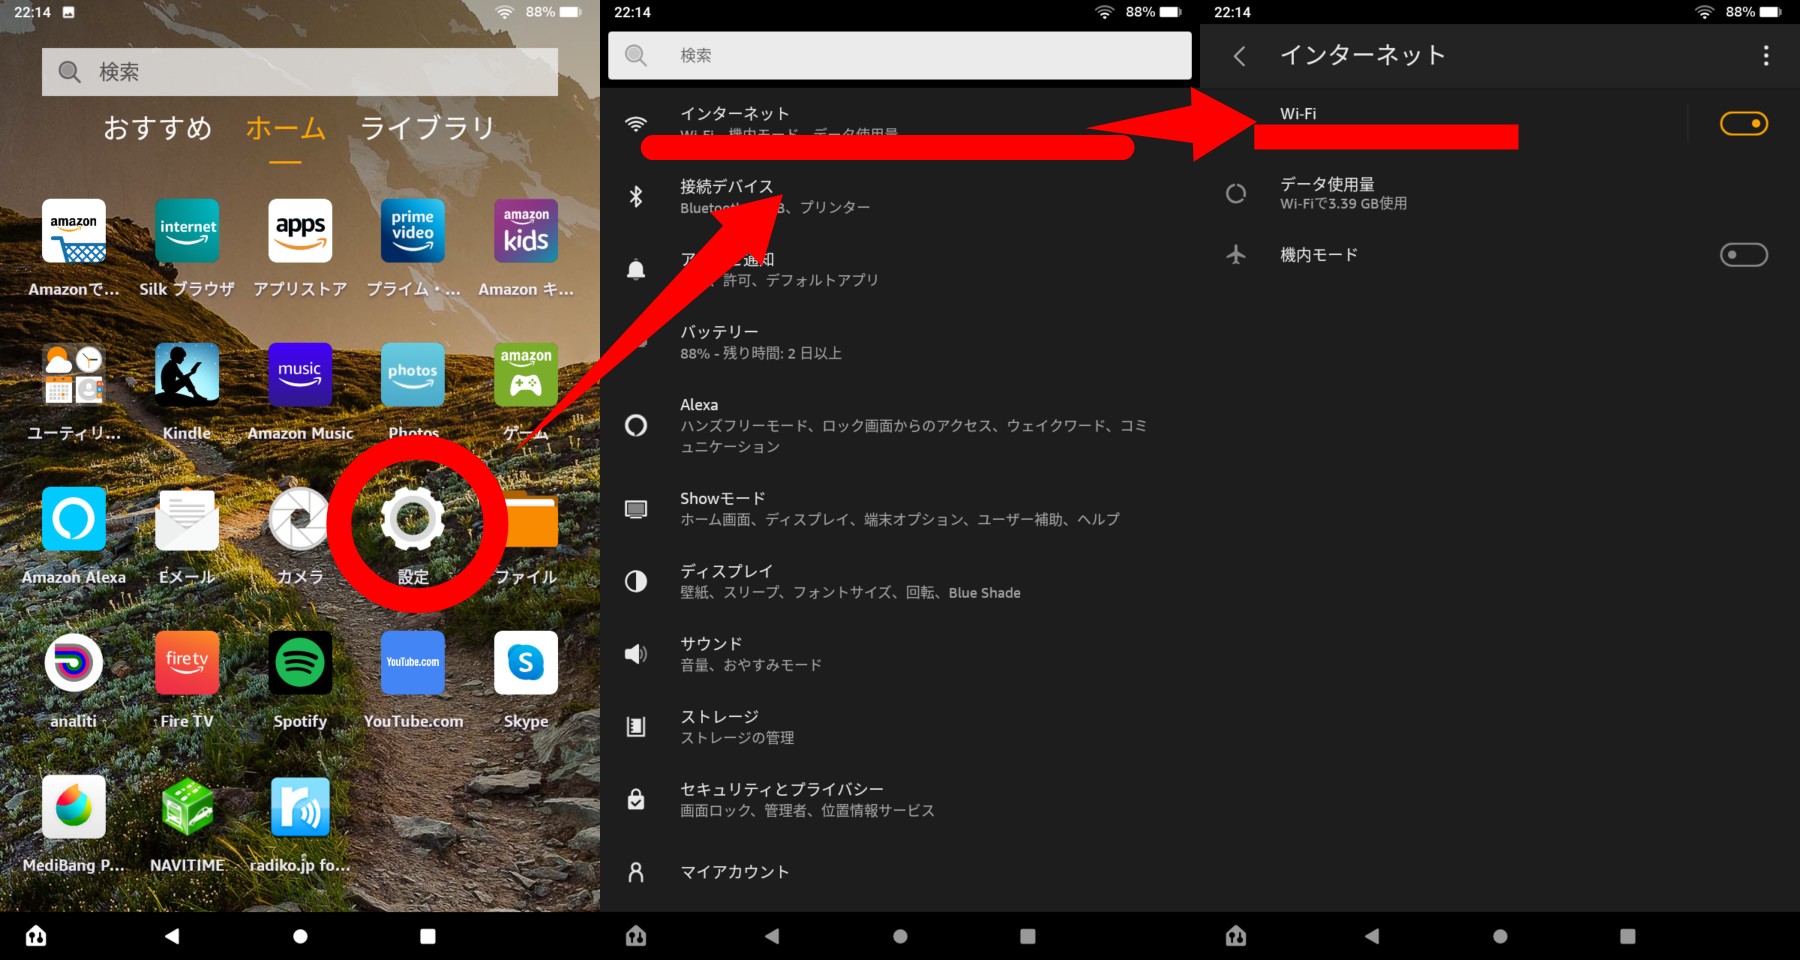Tap the settings search field
Image resolution: width=1800 pixels, height=960 pixels.
click(900, 56)
